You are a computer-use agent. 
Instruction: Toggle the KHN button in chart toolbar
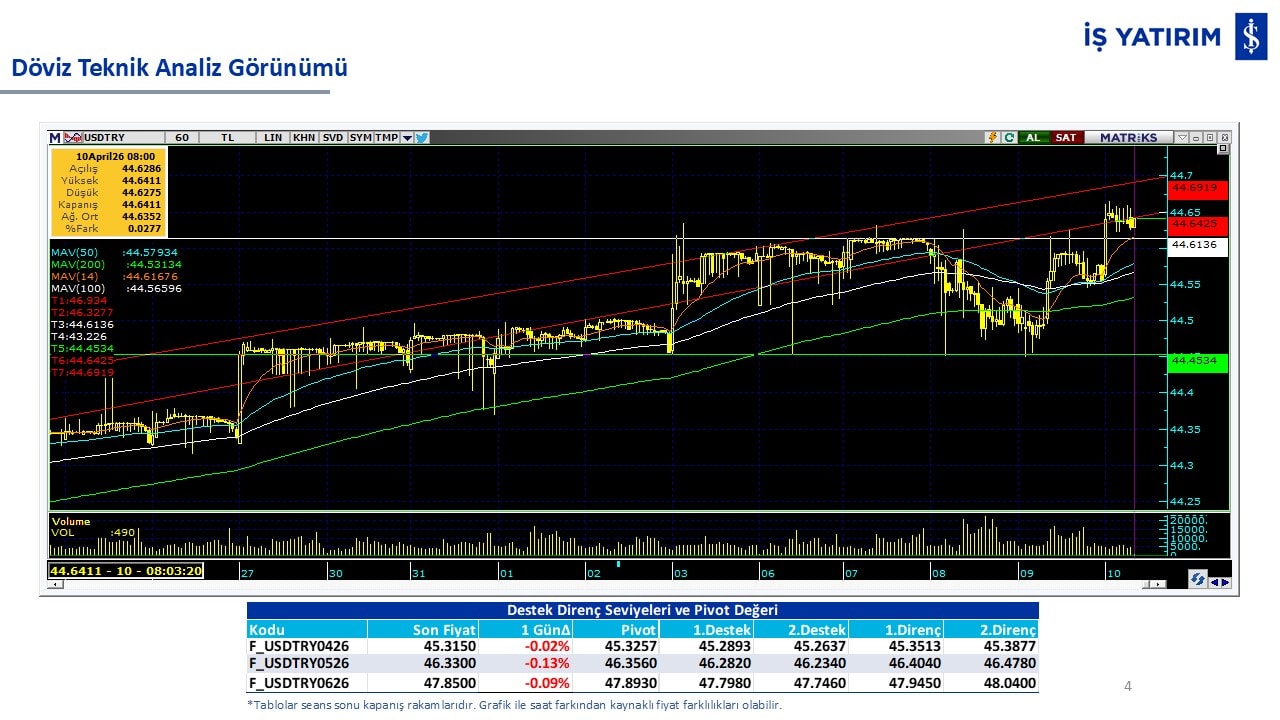tap(303, 138)
